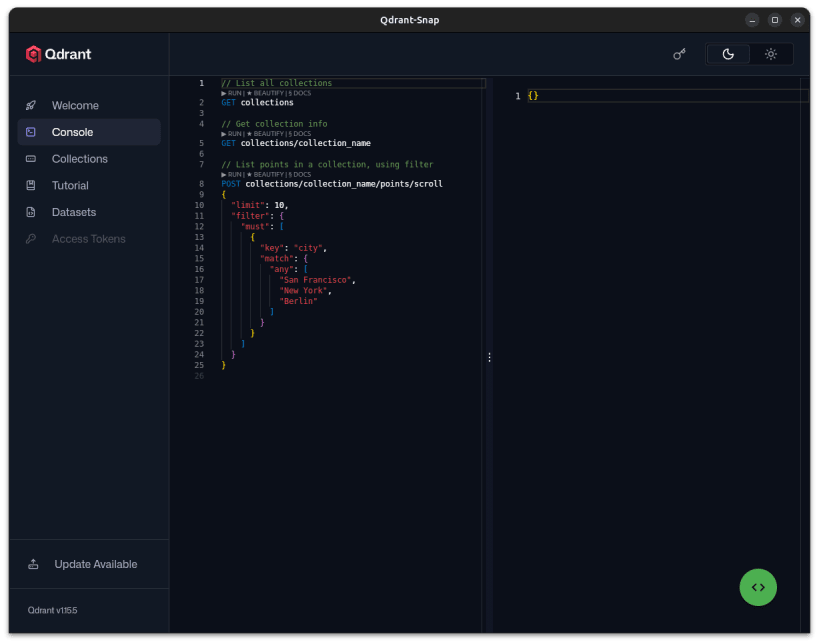Viewport: 819px width, 644px height.
Task: Beautify the points scroll POST request
Action: 265,174
